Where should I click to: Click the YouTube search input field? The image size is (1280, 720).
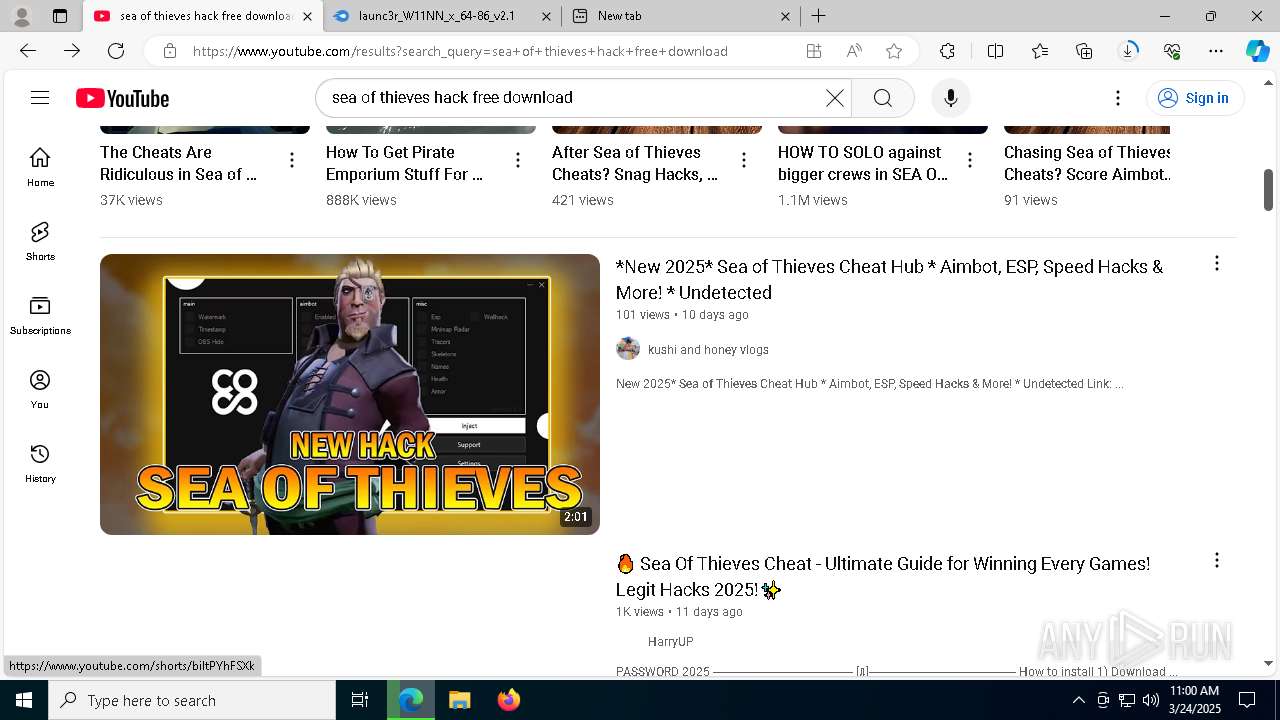click(575, 97)
